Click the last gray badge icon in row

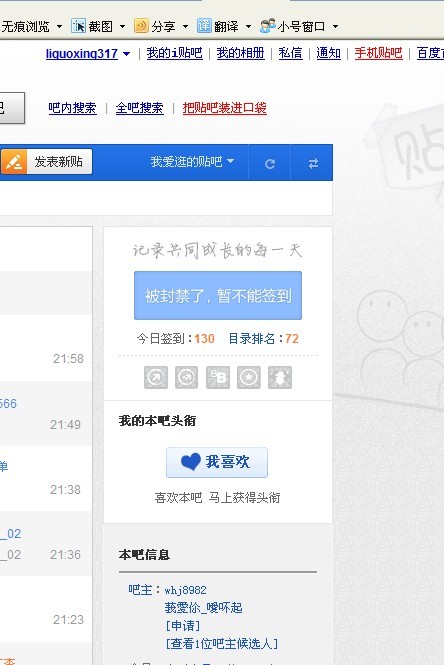coord(280,377)
